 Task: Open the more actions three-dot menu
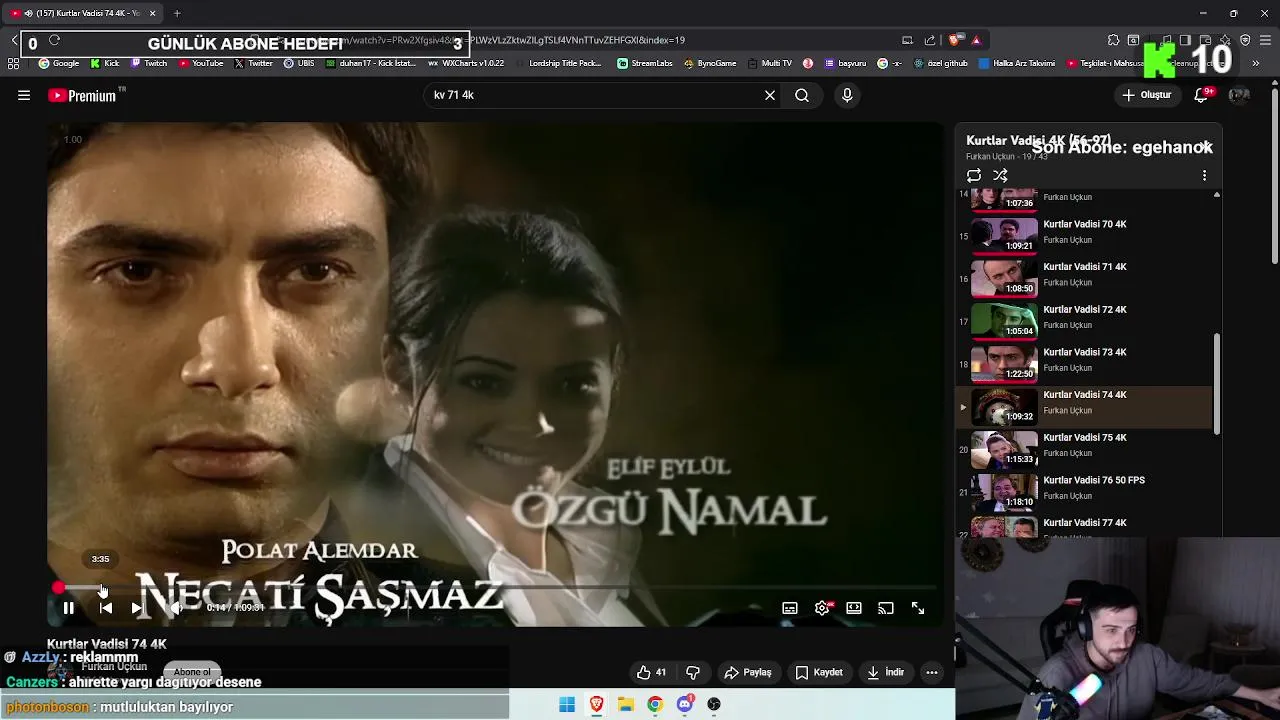click(x=932, y=672)
